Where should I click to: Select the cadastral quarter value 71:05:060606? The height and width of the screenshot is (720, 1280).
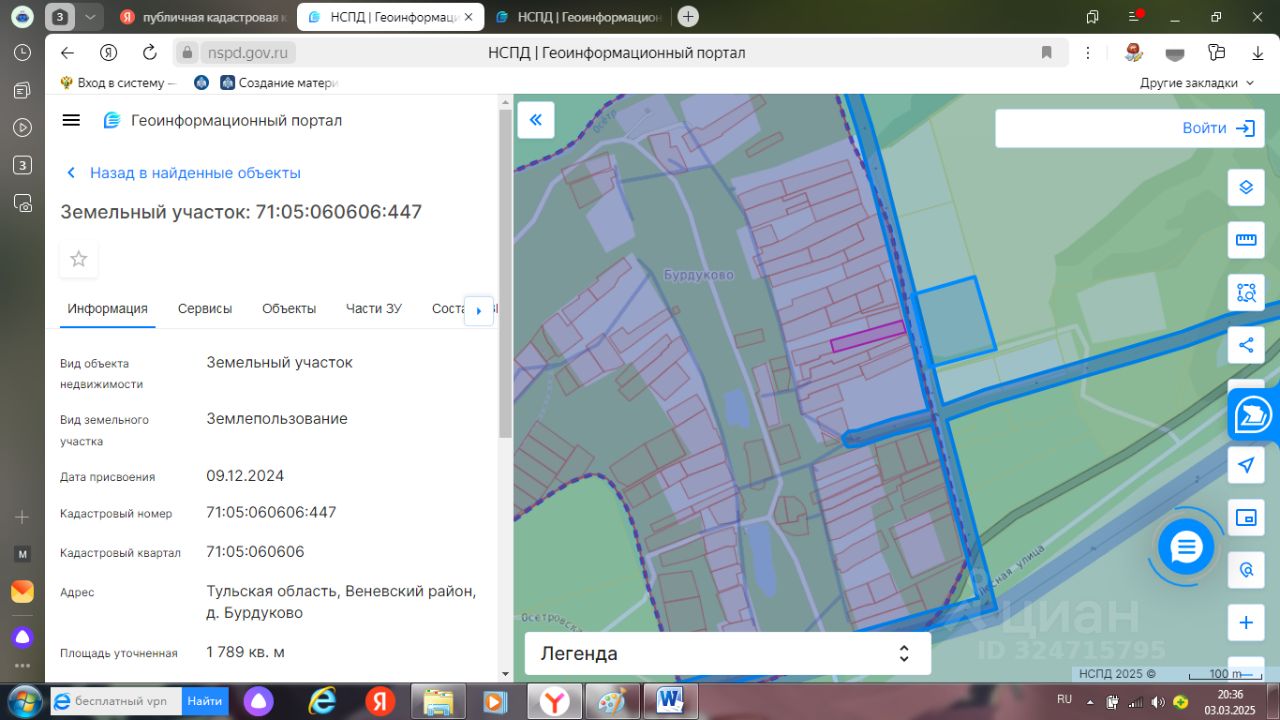255,551
